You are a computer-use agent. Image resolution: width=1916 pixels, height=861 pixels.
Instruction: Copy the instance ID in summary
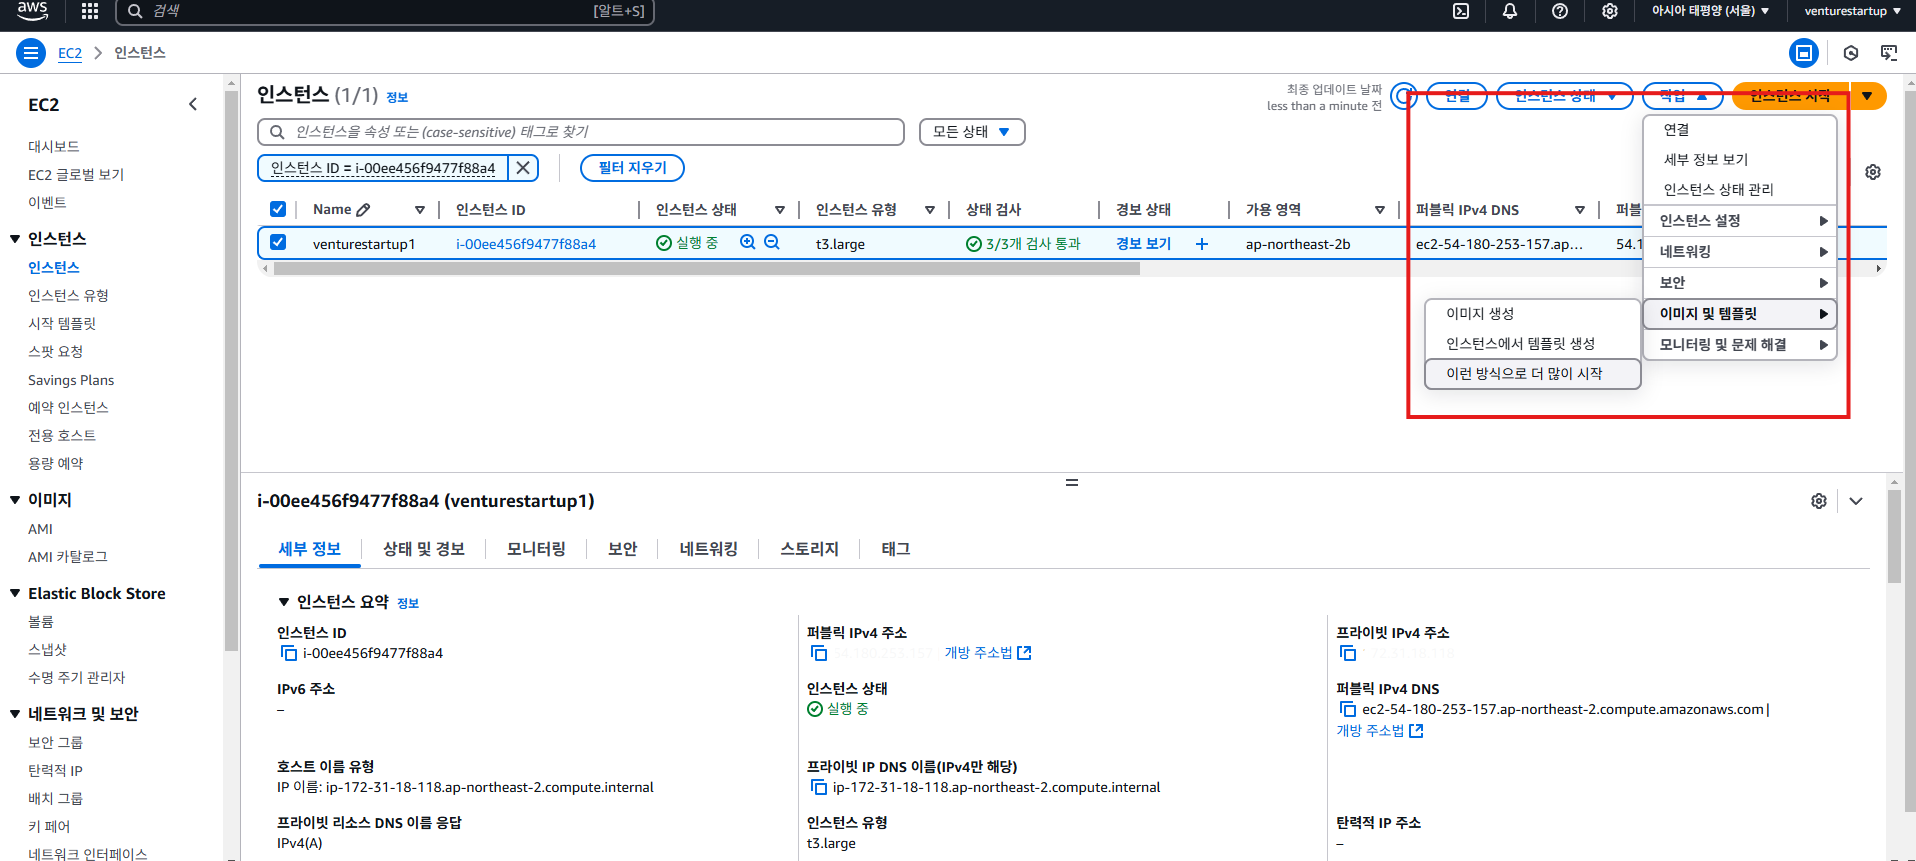[x=289, y=653]
